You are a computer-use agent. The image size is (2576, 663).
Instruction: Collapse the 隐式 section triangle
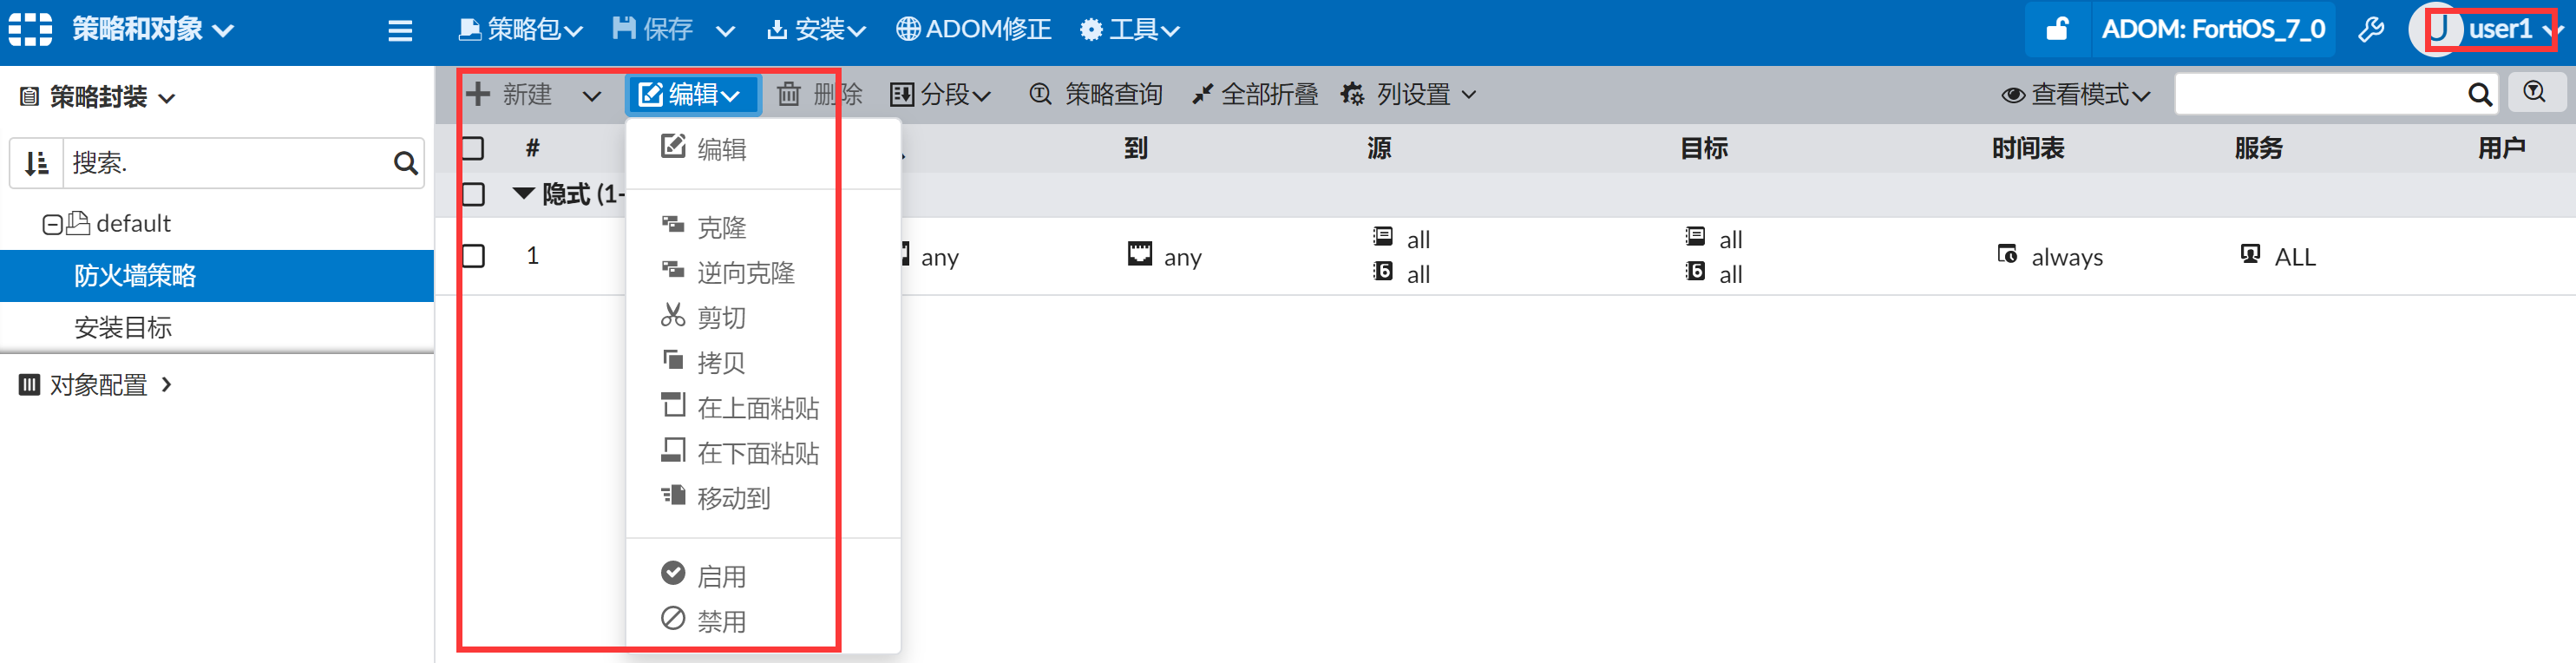coord(523,194)
